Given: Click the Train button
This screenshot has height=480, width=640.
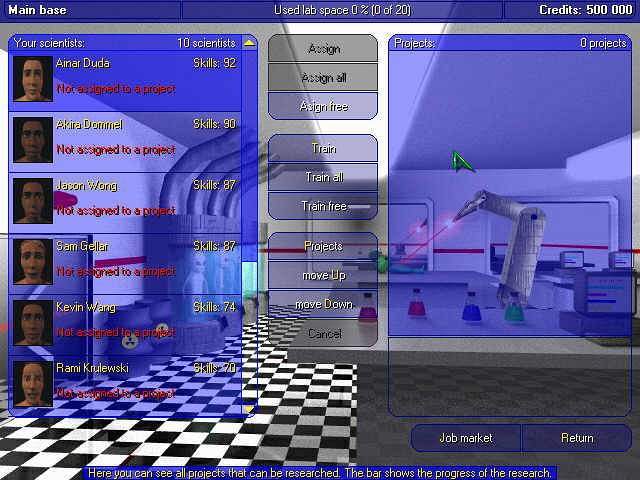Looking at the screenshot, I should pos(323,148).
